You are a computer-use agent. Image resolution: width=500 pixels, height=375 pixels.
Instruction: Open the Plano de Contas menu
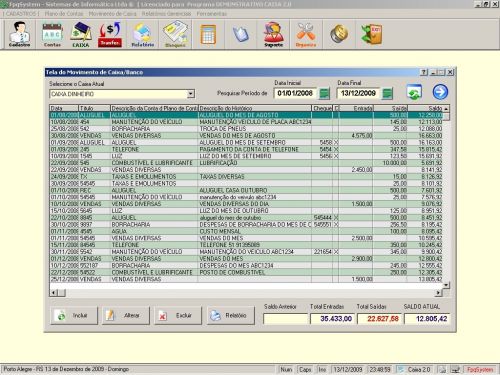(64, 14)
